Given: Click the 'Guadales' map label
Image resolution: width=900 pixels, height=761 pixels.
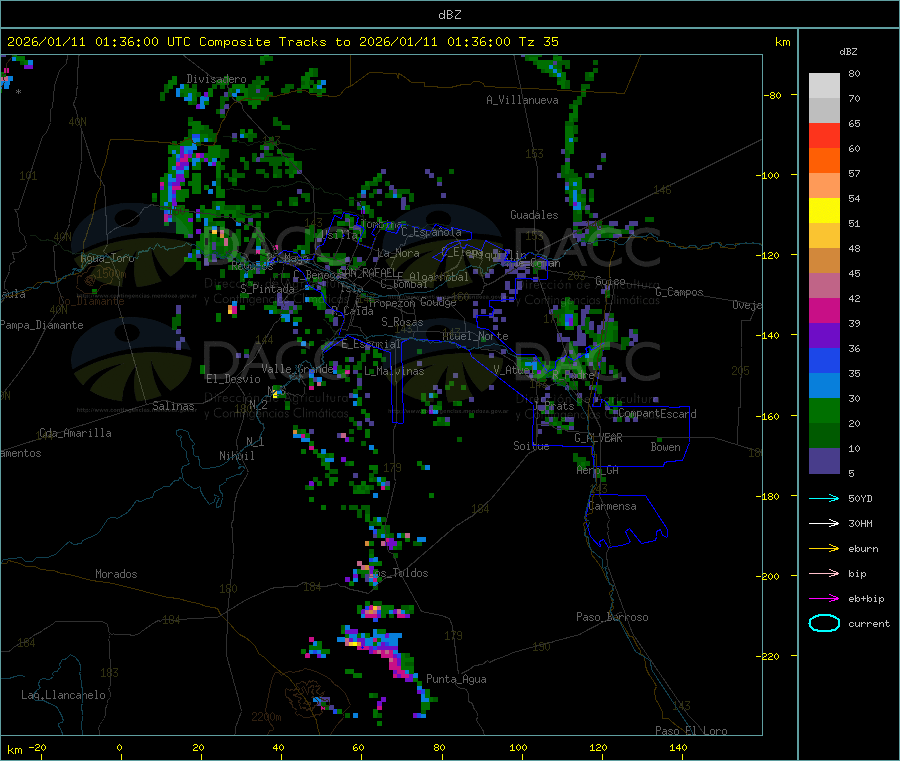Looking at the screenshot, I should coord(534,215).
